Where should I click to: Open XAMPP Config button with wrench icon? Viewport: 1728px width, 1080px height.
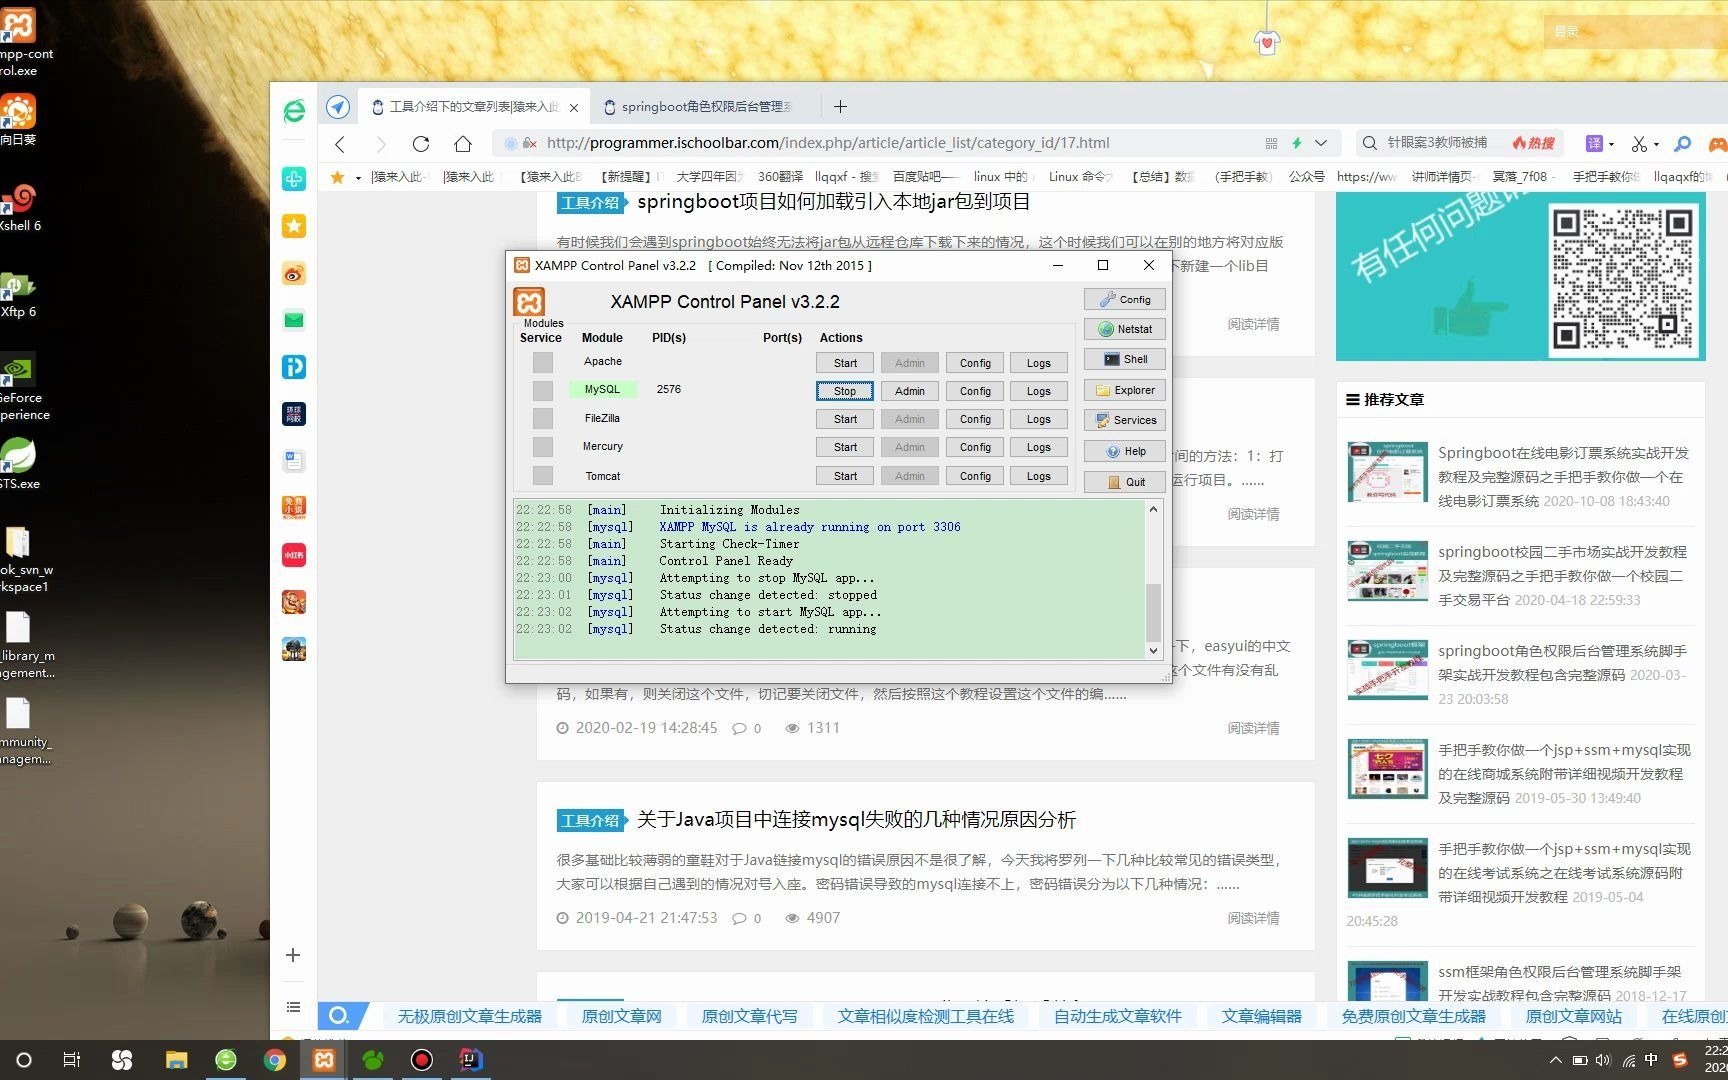pos(1124,299)
